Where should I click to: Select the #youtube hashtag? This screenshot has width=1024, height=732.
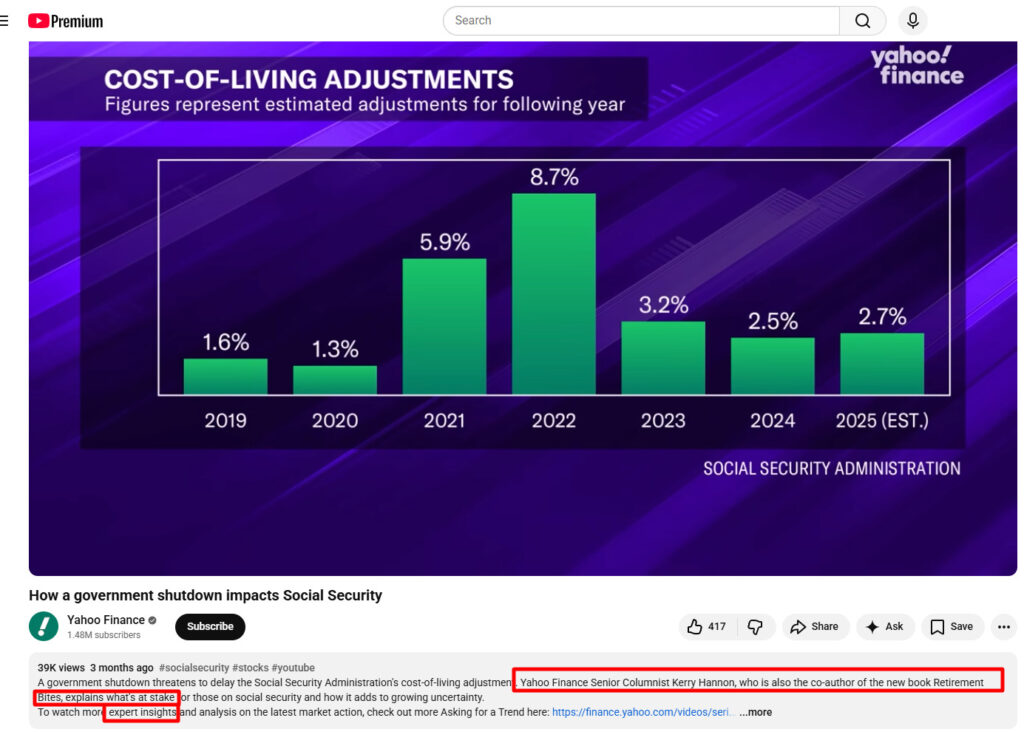point(293,668)
